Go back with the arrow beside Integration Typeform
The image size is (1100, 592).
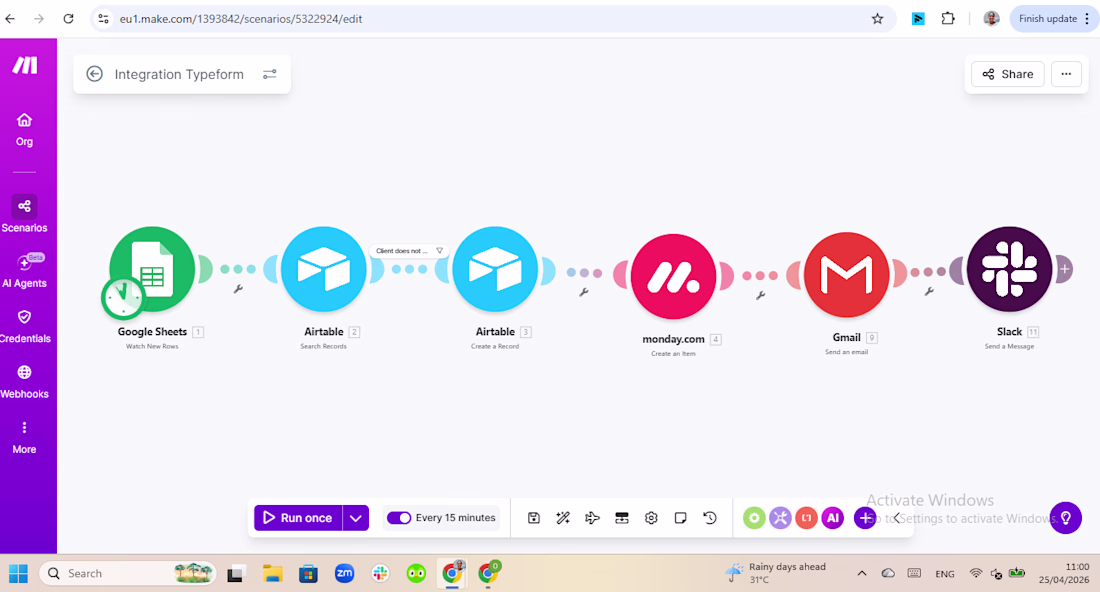[x=95, y=74]
